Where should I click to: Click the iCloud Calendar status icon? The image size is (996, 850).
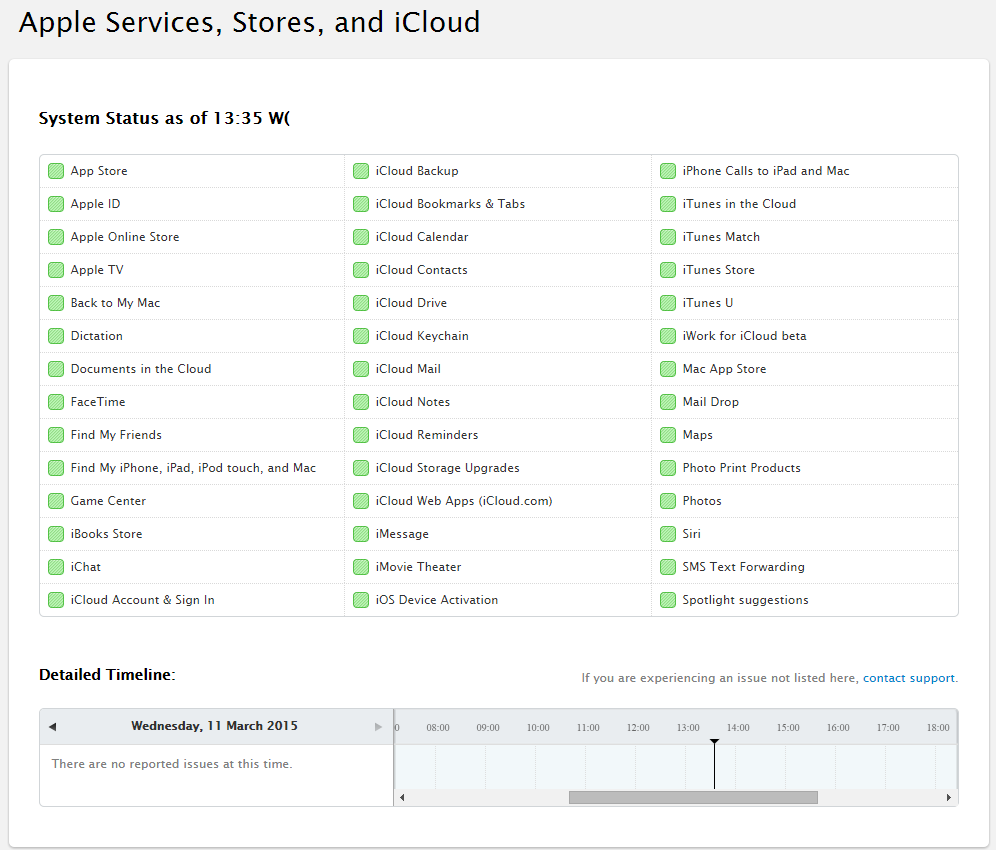tap(361, 237)
